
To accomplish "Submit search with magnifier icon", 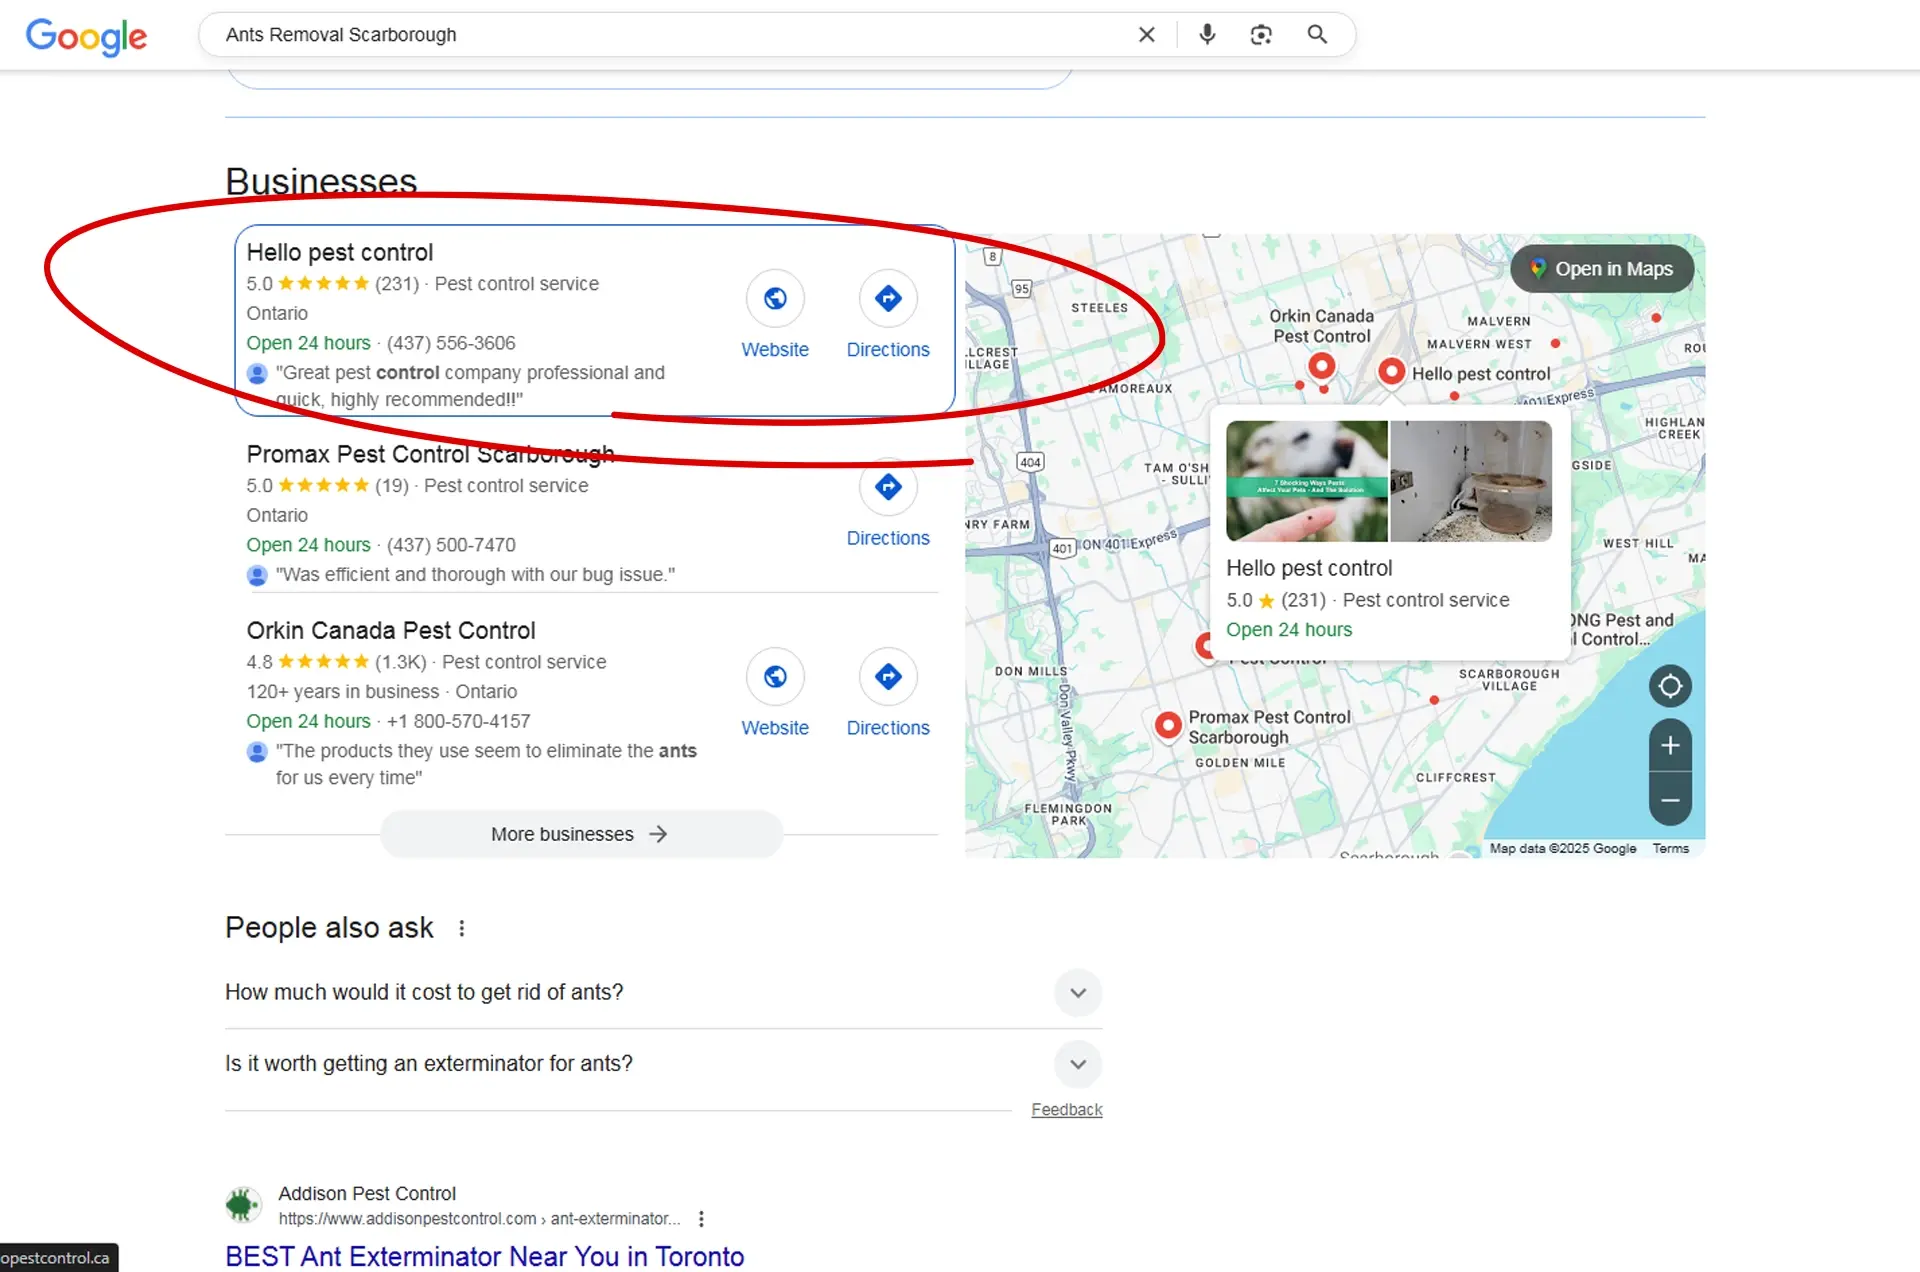I will point(1317,35).
